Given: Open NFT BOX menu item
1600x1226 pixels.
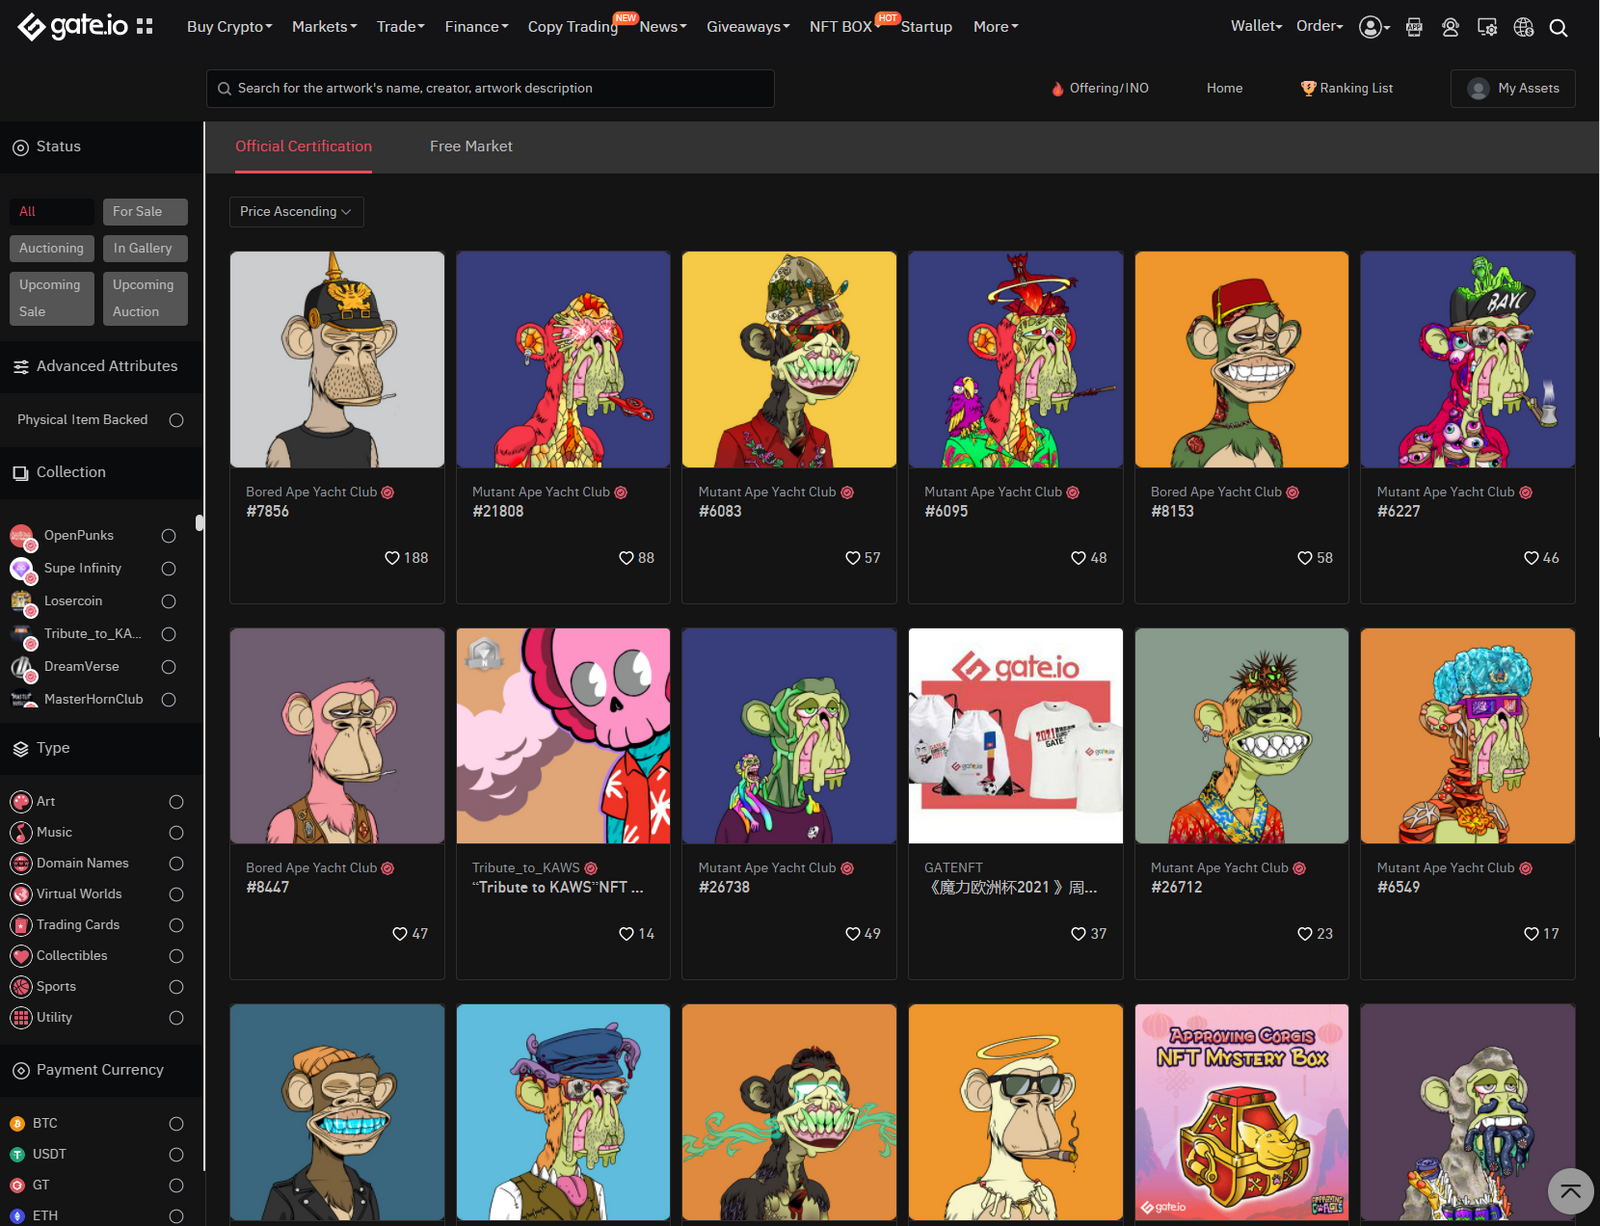Looking at the screenshot, I should [841, 27].
